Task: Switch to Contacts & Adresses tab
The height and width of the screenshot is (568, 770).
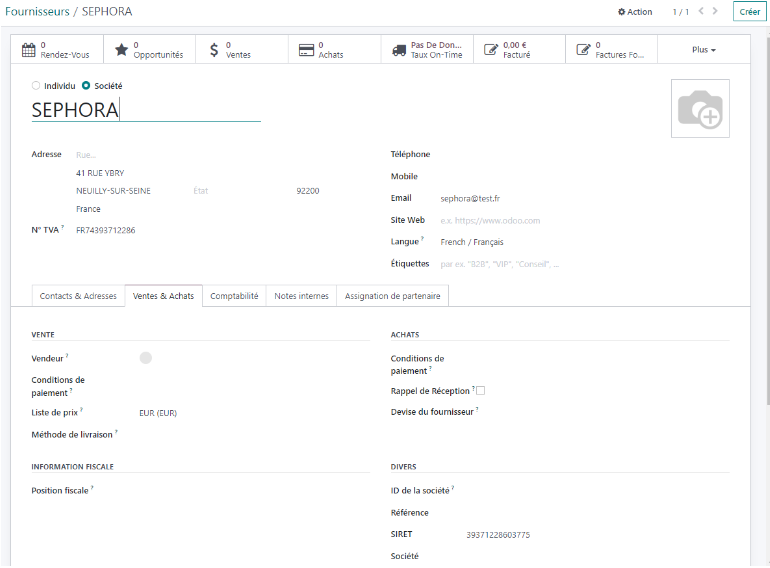Action: tap(78, 296)
